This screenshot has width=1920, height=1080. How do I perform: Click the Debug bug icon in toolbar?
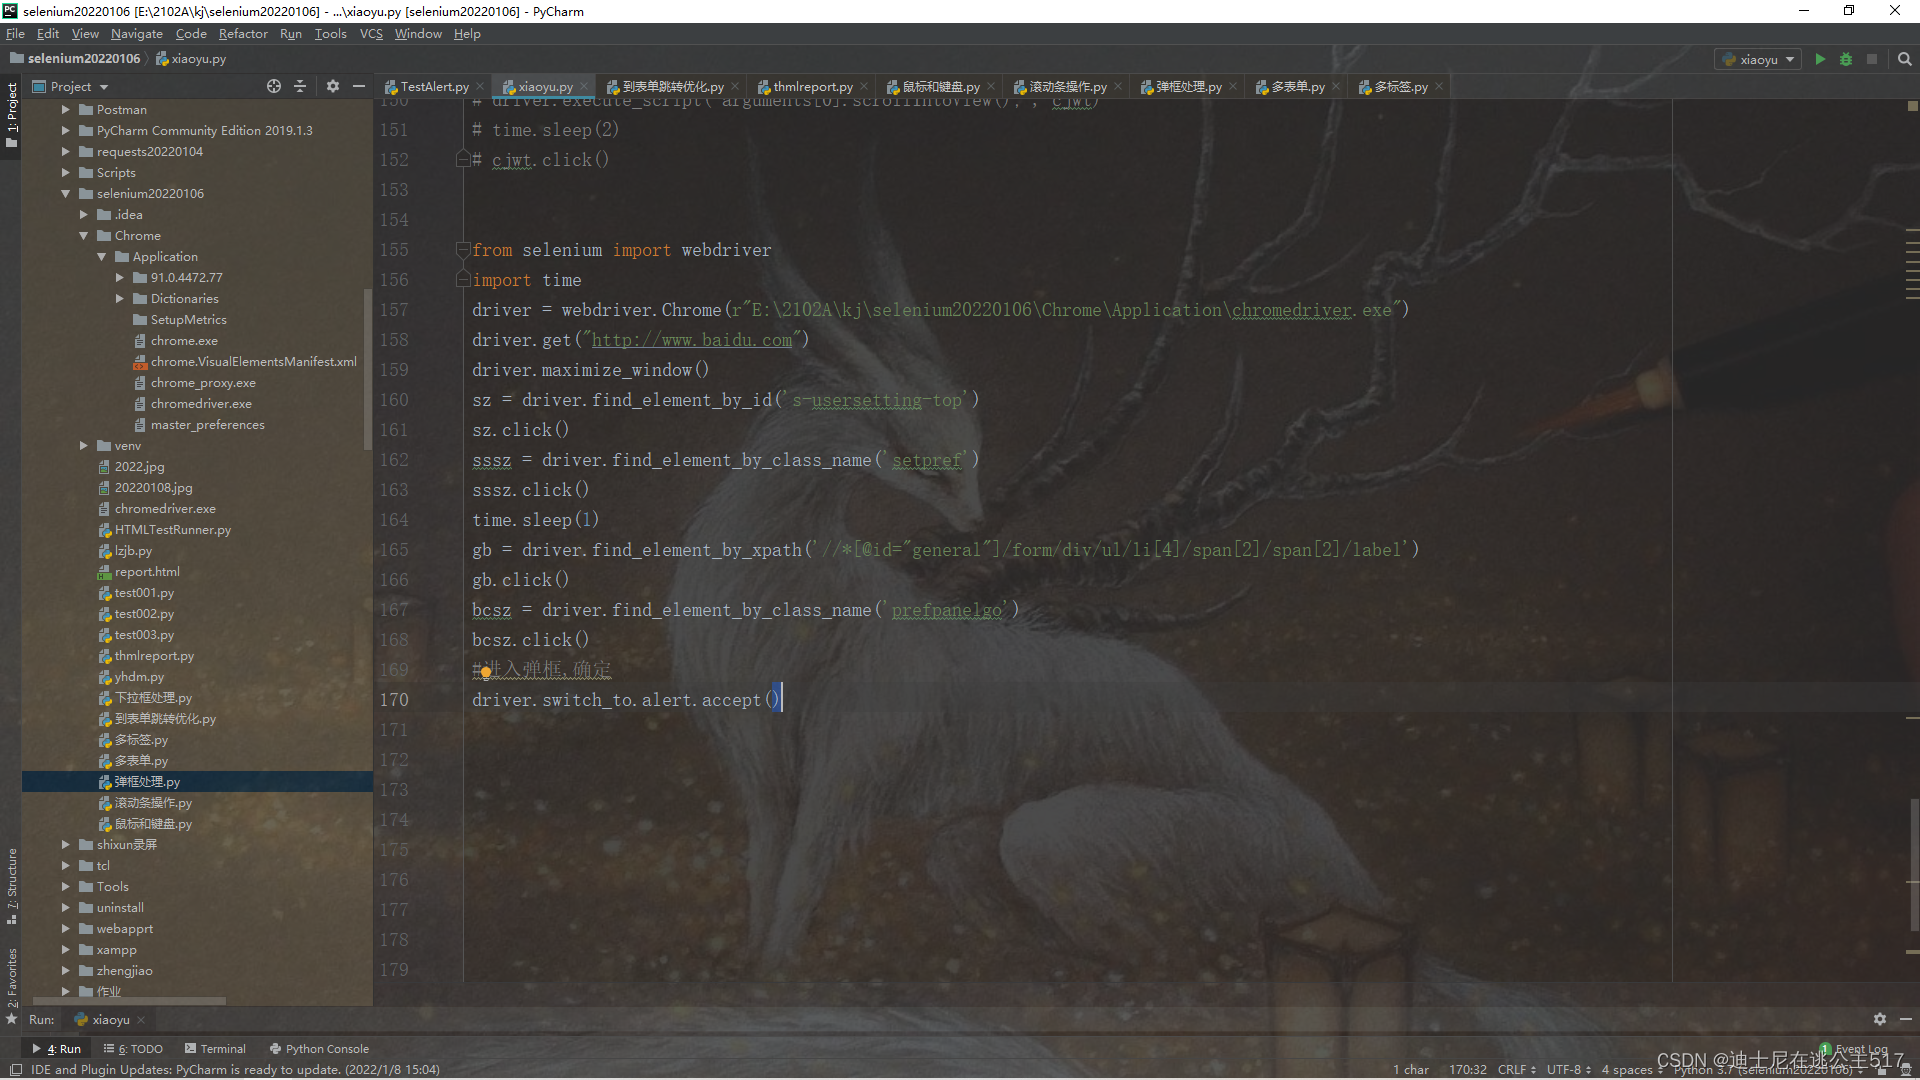(1846, 59)
